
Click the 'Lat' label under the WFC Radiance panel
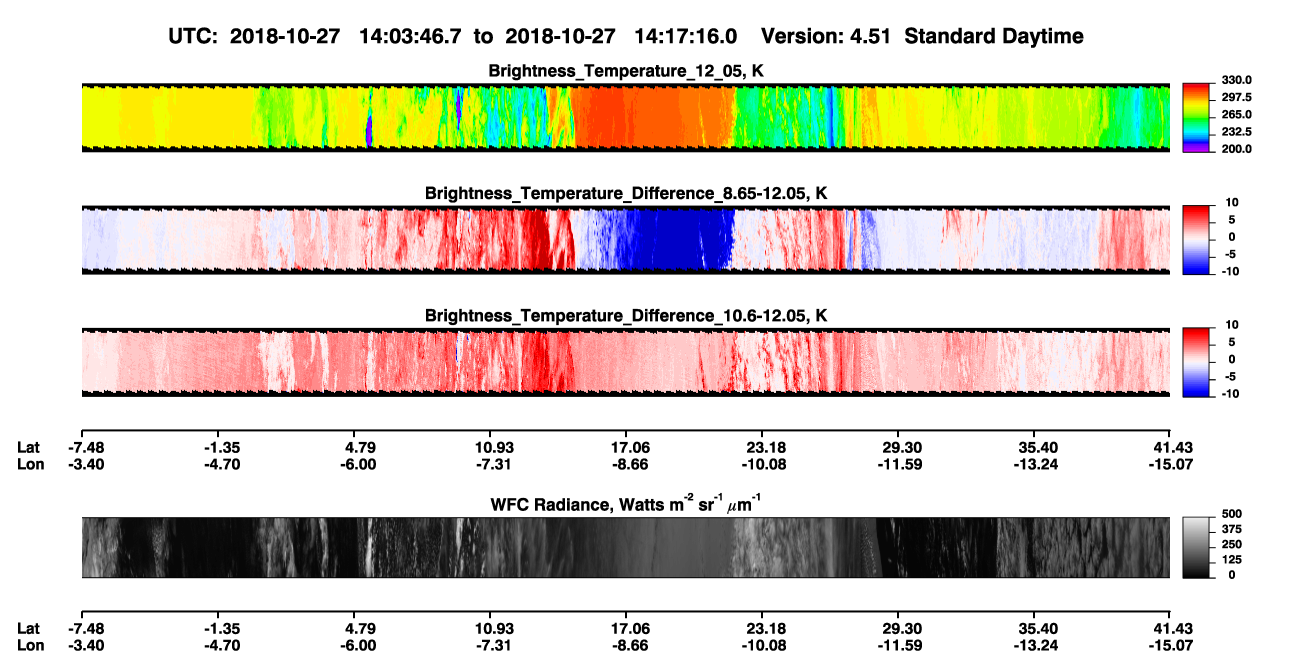coord(28,628)
